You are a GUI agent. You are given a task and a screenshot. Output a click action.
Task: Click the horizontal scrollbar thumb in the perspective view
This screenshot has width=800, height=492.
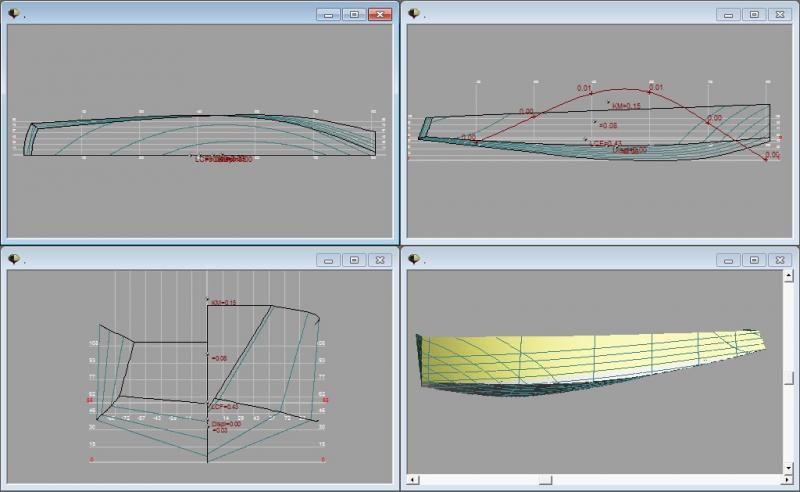(x=545, y=479)
